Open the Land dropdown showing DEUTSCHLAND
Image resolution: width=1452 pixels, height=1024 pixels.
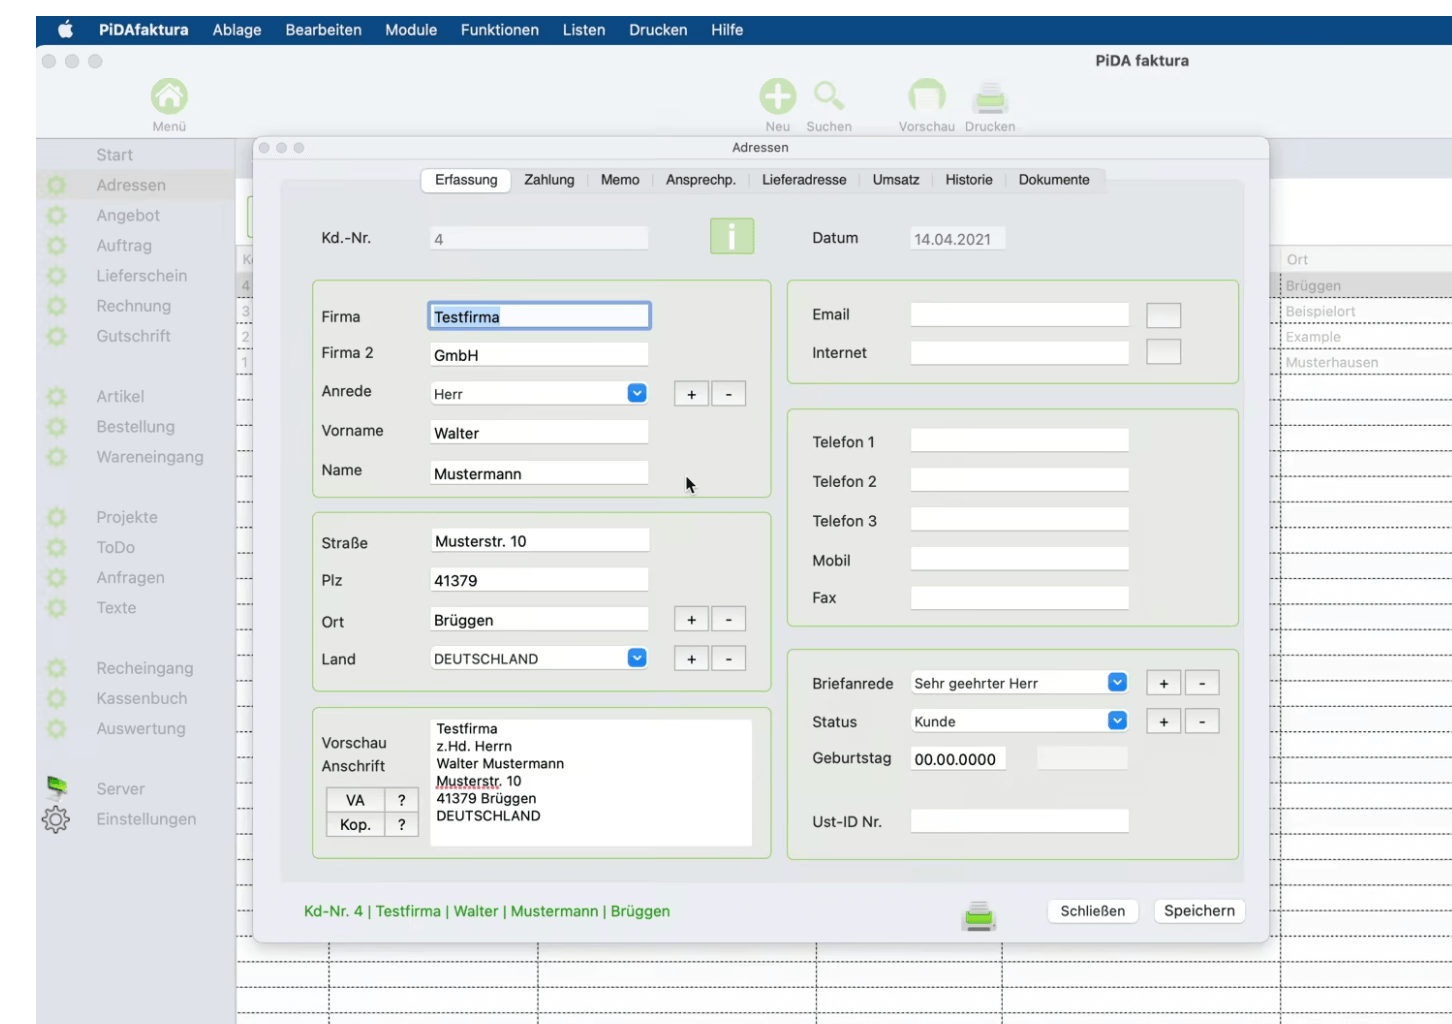tap(637, 658)
